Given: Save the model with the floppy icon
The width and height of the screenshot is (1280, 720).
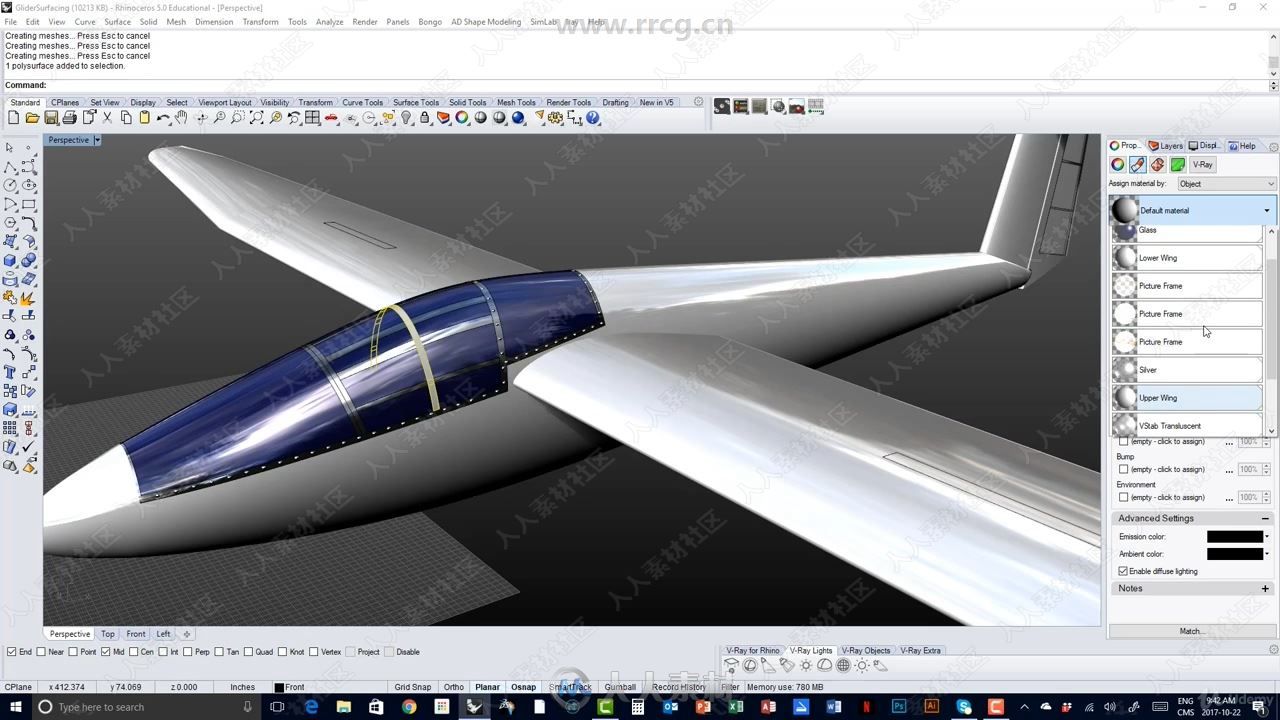Looking at the screenshot, I should click(51, 118).
